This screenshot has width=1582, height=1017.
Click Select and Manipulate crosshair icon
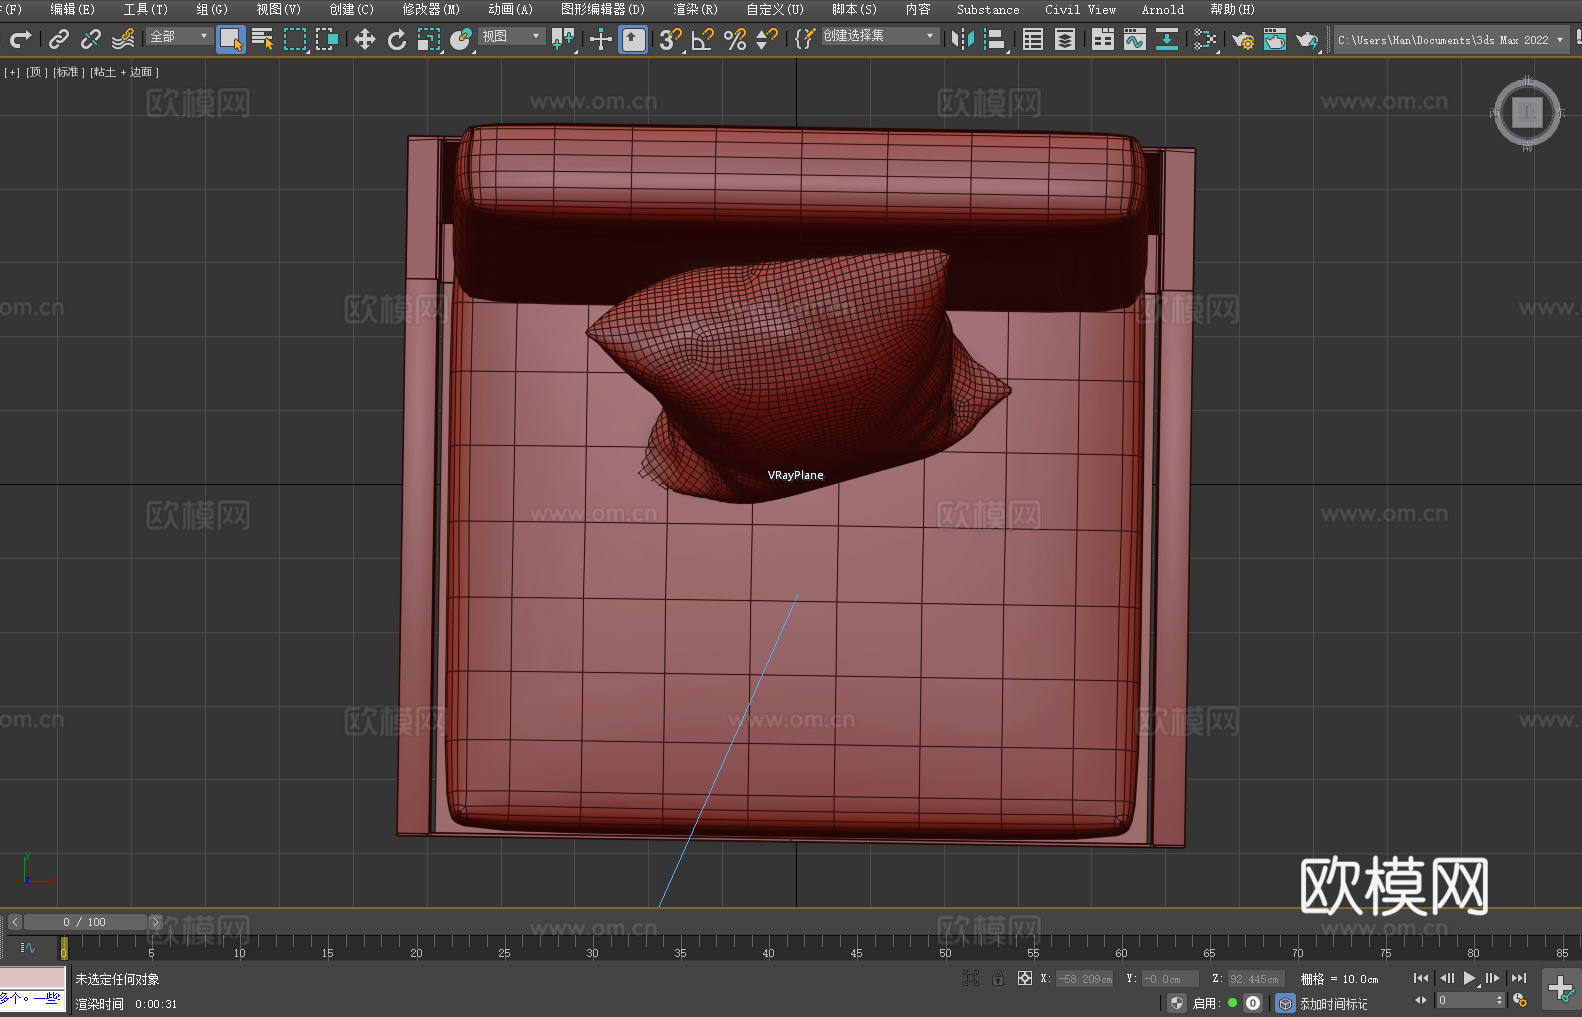pos(601,39)
